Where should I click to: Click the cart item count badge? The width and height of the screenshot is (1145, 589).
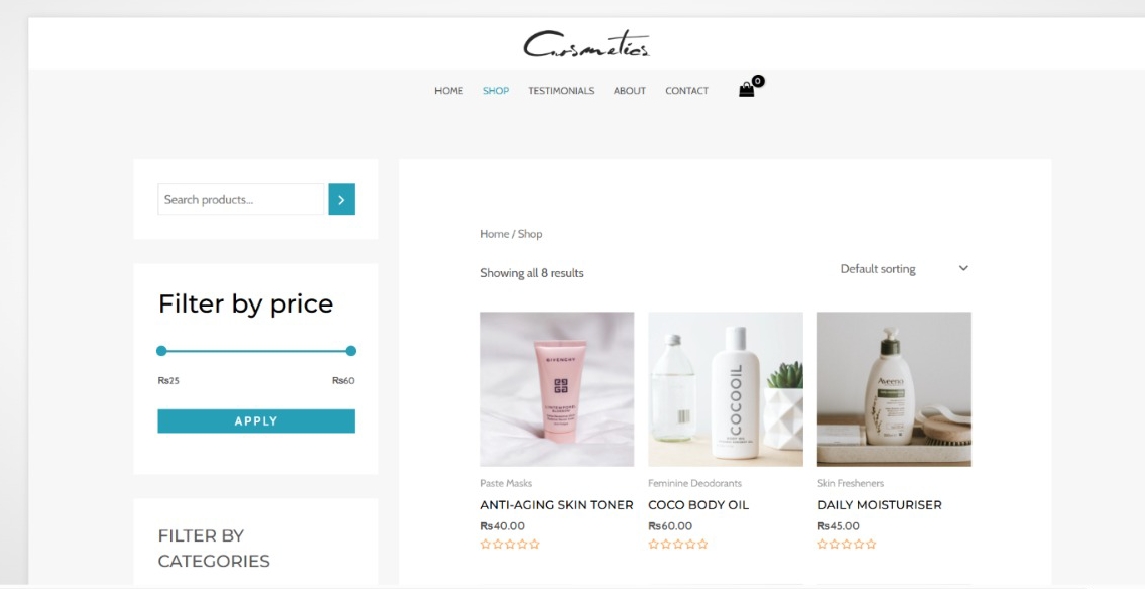click(758, 81)
